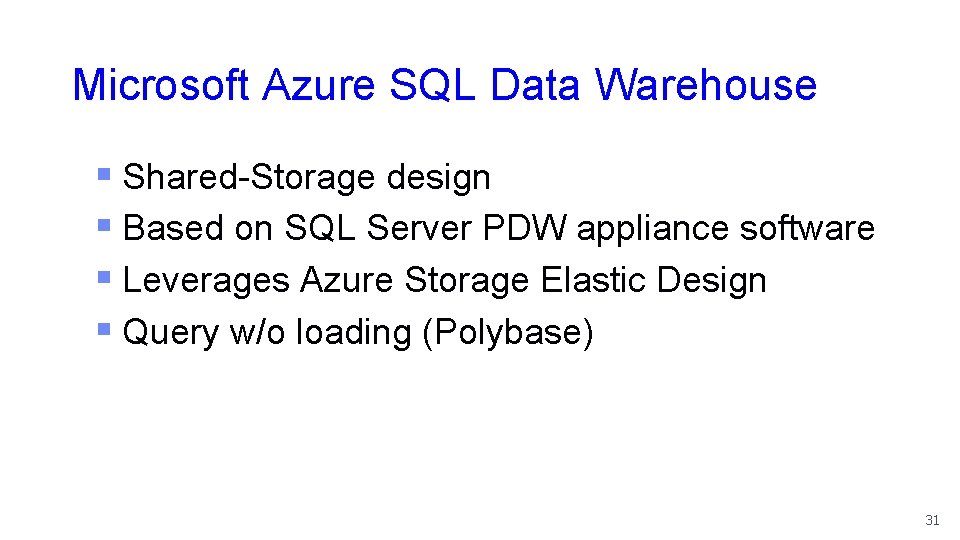Click the square bullet before Shared-Storage design
The image size is (960, 540).
click(x=103, y=174)
